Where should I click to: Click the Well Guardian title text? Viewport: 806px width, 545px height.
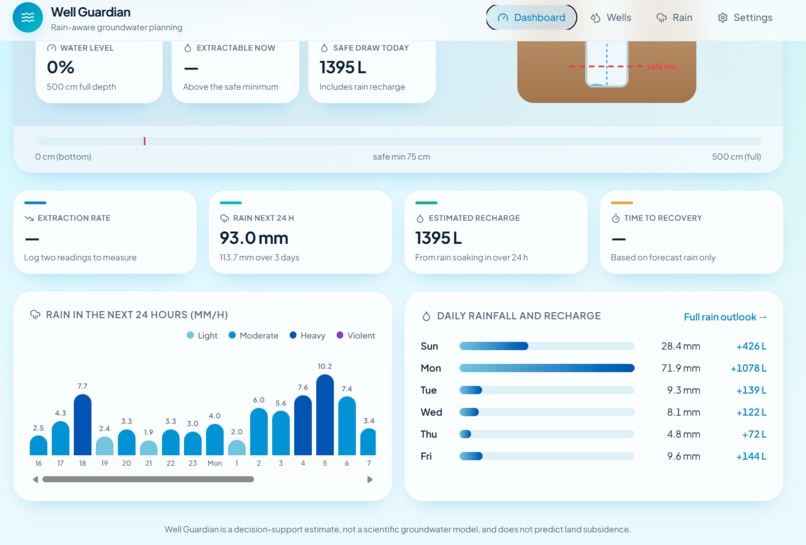pyautogui.click(x=90, y=12)
